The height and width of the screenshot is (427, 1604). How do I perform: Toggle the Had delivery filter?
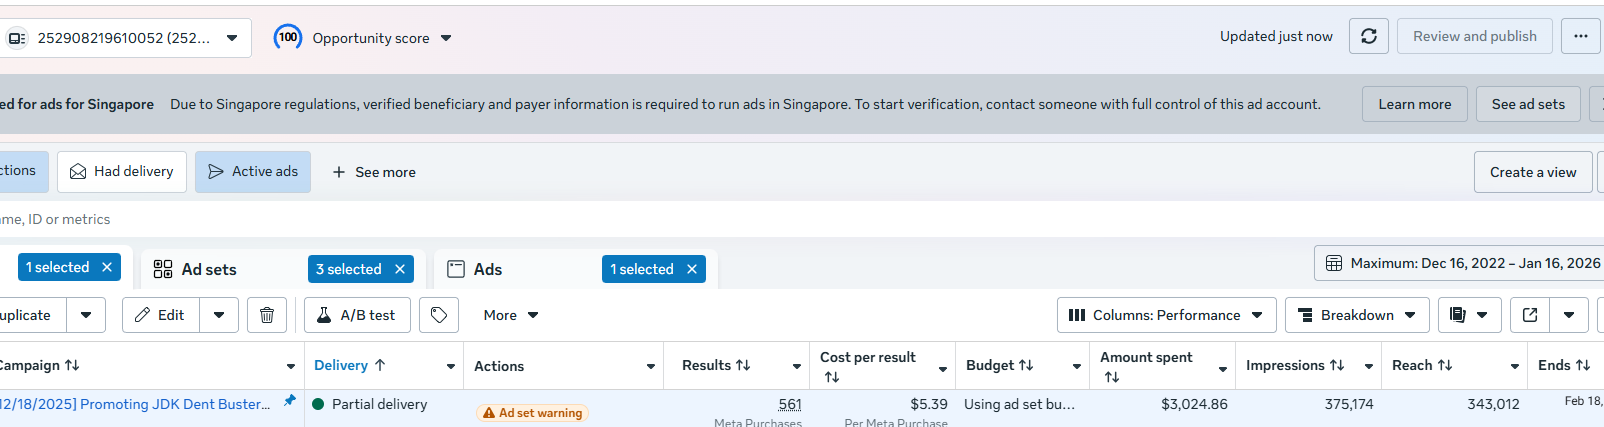click(x=122, y=172)
